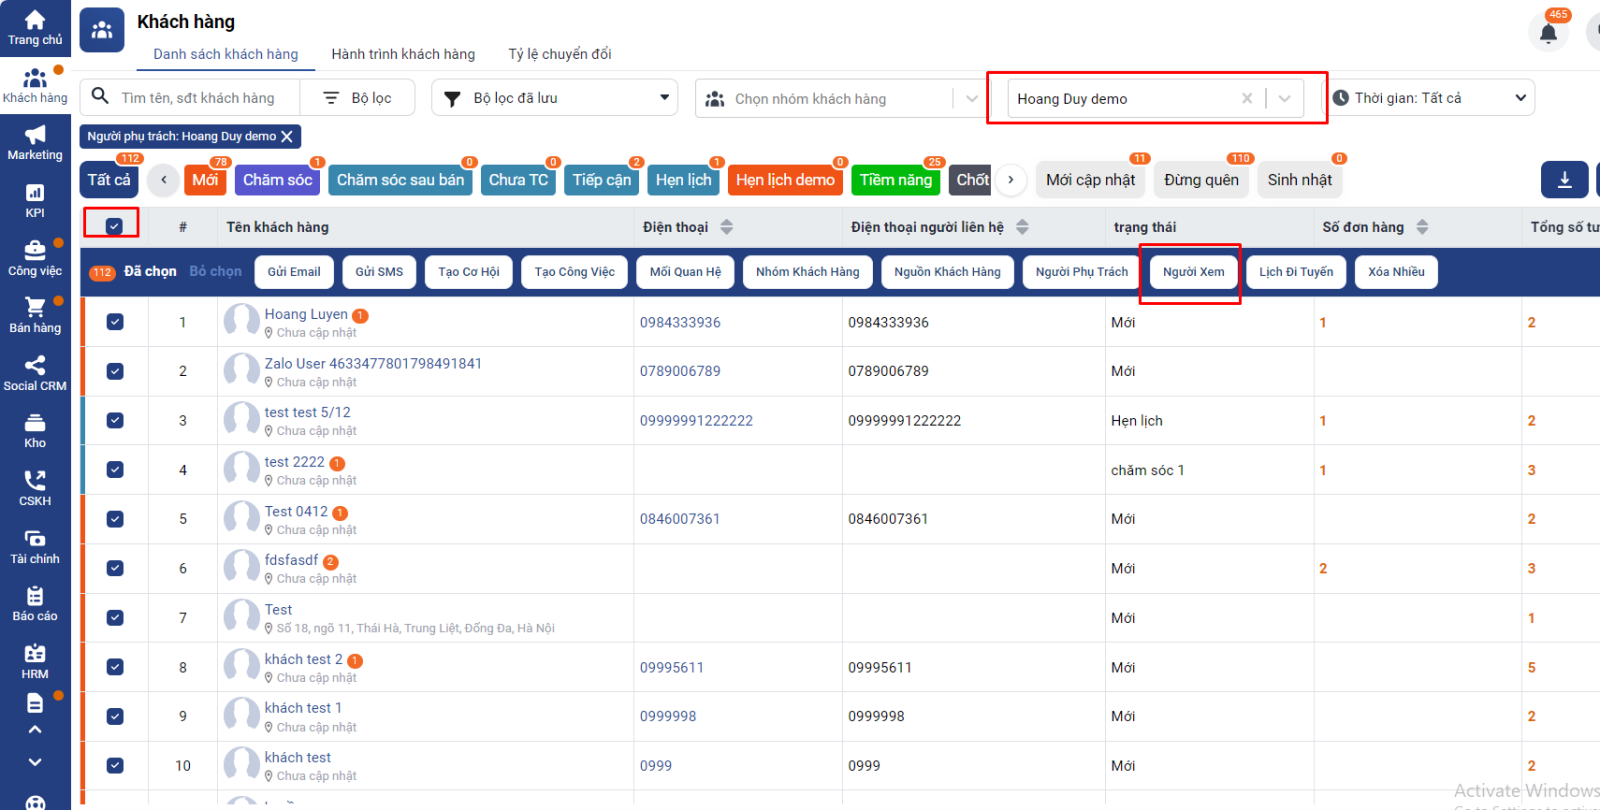Click the Gửi Email button

pyautogui.click(x=294, y=272)
